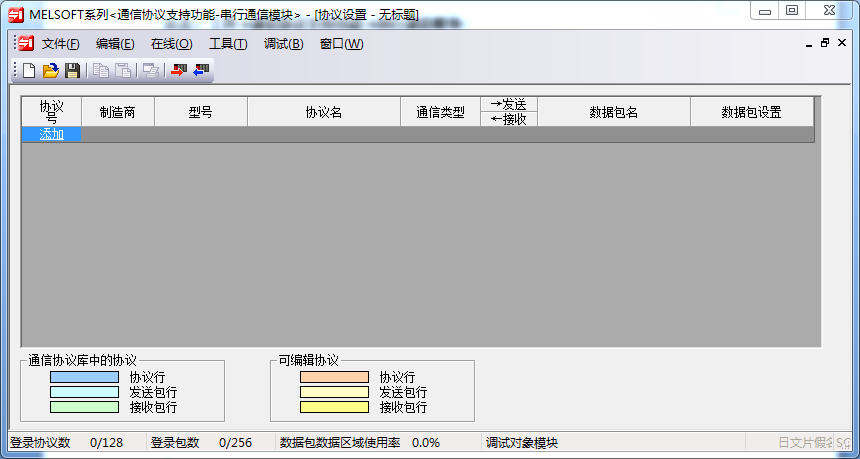Open the 工具(T) menu

[228, 44]
